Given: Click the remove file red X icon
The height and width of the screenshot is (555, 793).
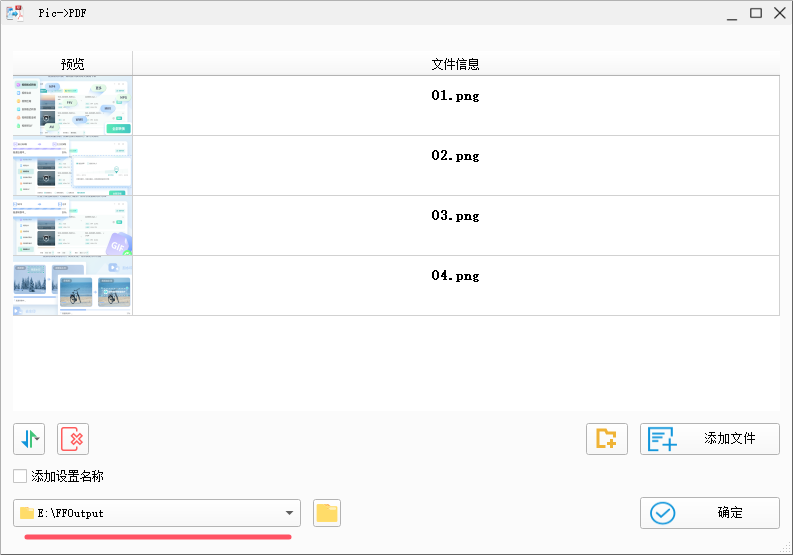Looking at the screenshot, I should tap(73, 439).
